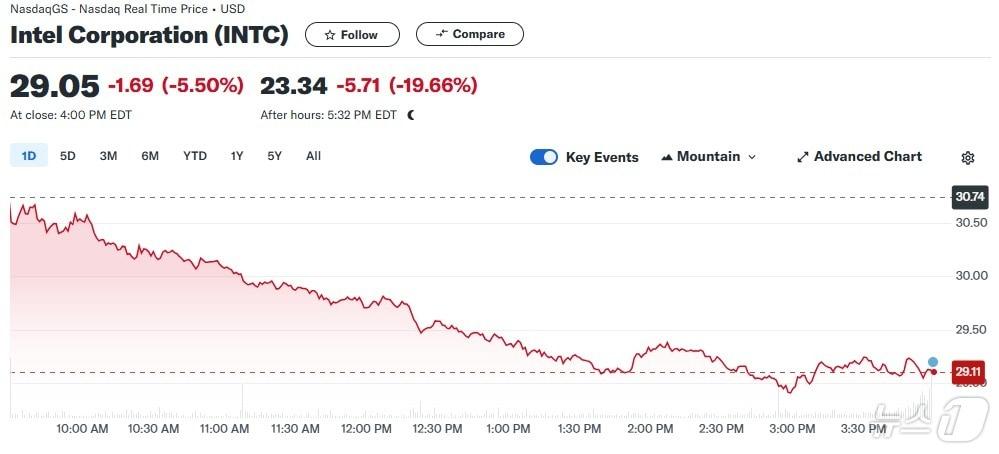999x454 pixels.
Task: Click the mountain chart type icon
Action: 667,157
